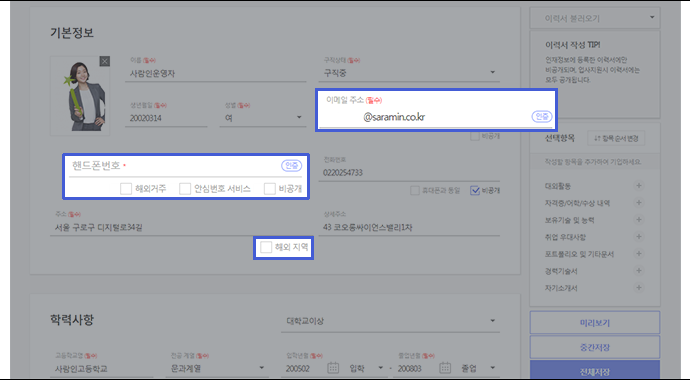
Task: Open the 성별 dropdown showing 여
Action: tap(263, 118)
